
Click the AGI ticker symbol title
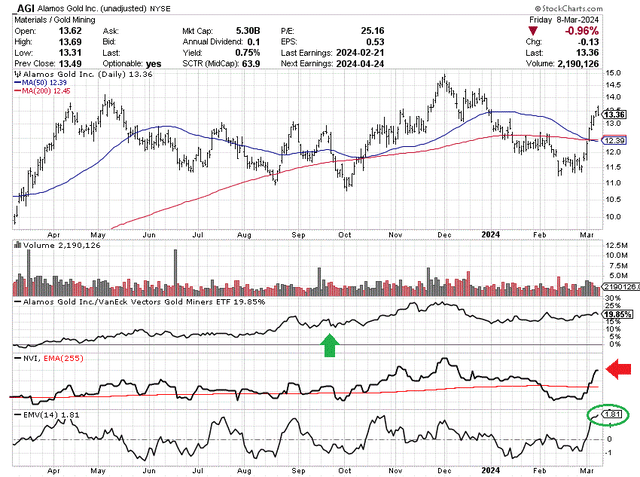25,8
